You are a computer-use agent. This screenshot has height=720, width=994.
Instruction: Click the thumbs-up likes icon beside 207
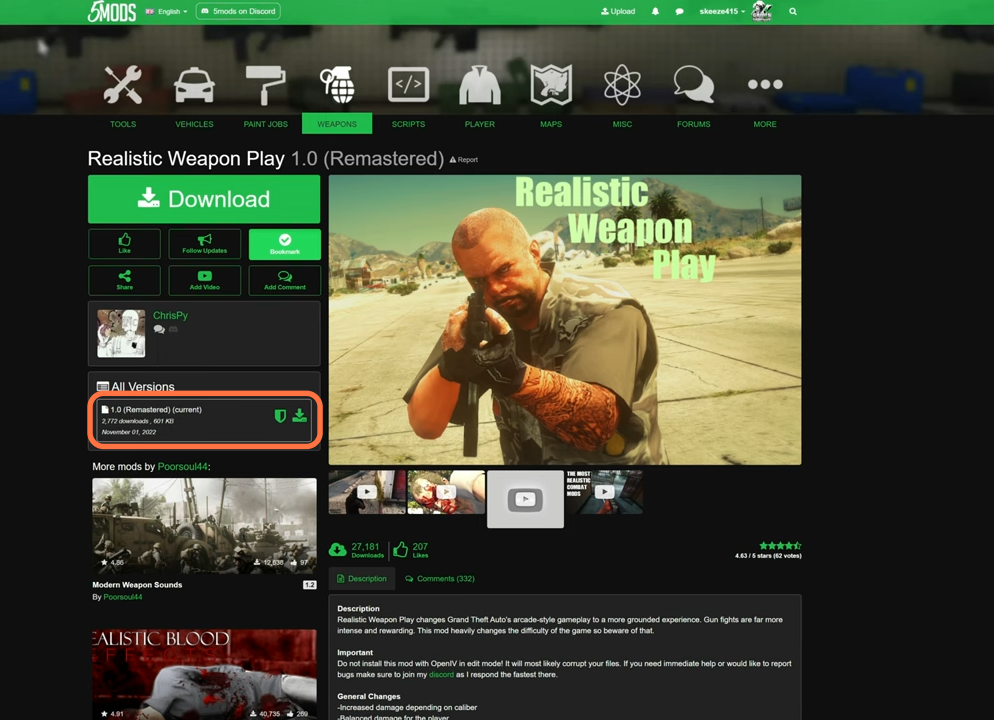click(401, 550)
